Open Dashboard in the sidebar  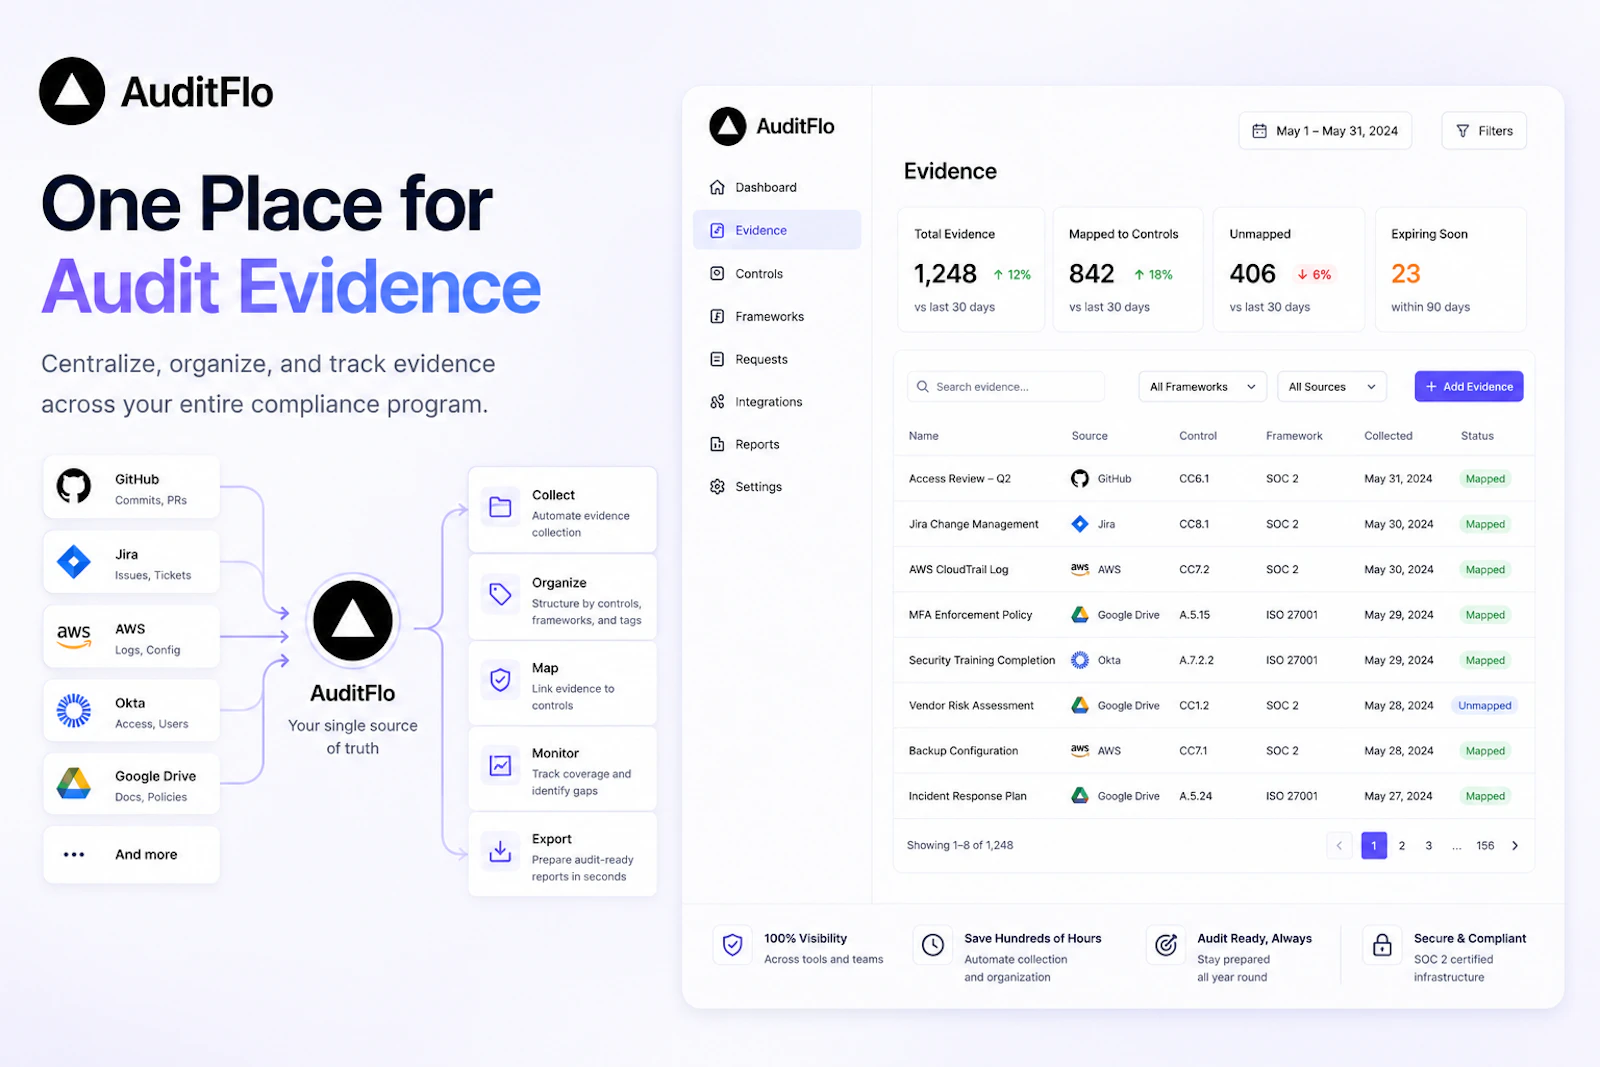(x=777, y=187)
